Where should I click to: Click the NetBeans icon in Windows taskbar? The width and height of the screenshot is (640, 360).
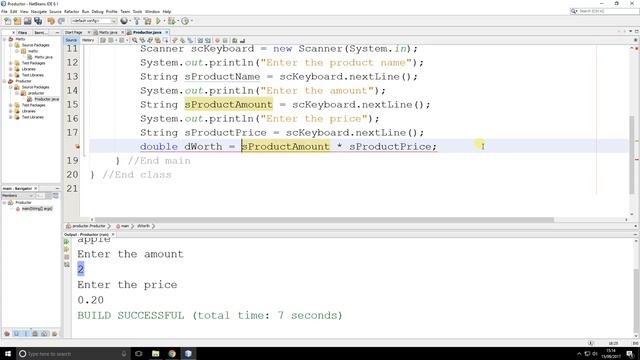click(188, 353)
